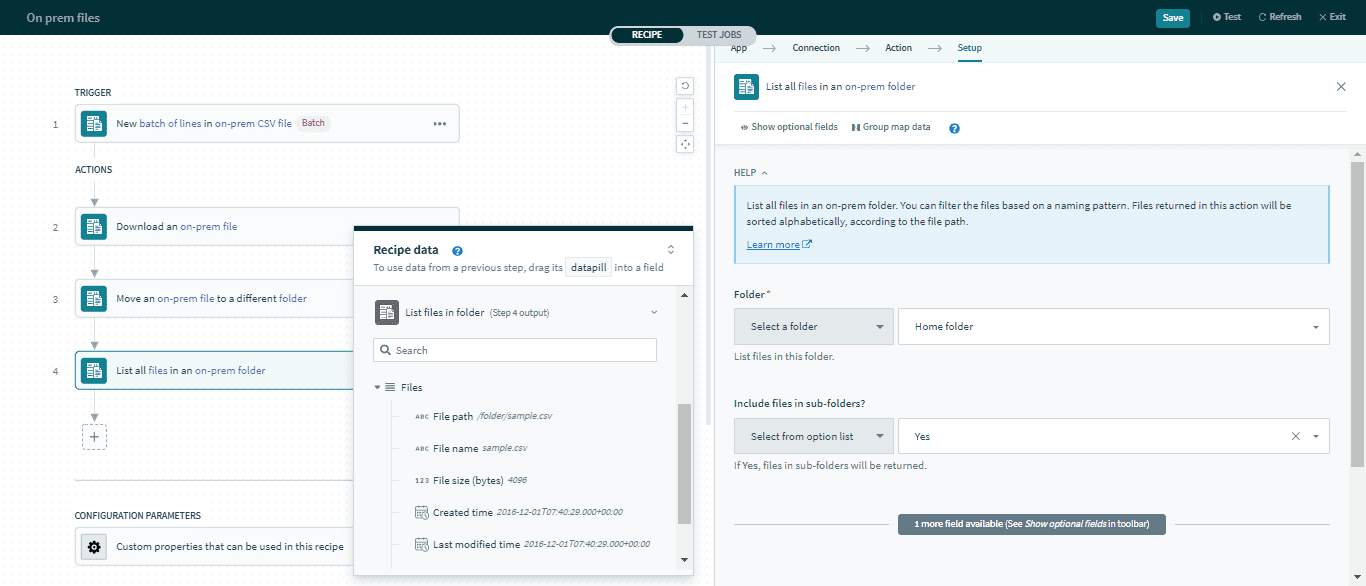1366x586 pixels.
Task: Open the Select from option list dropdown
Action: (813, 437)
